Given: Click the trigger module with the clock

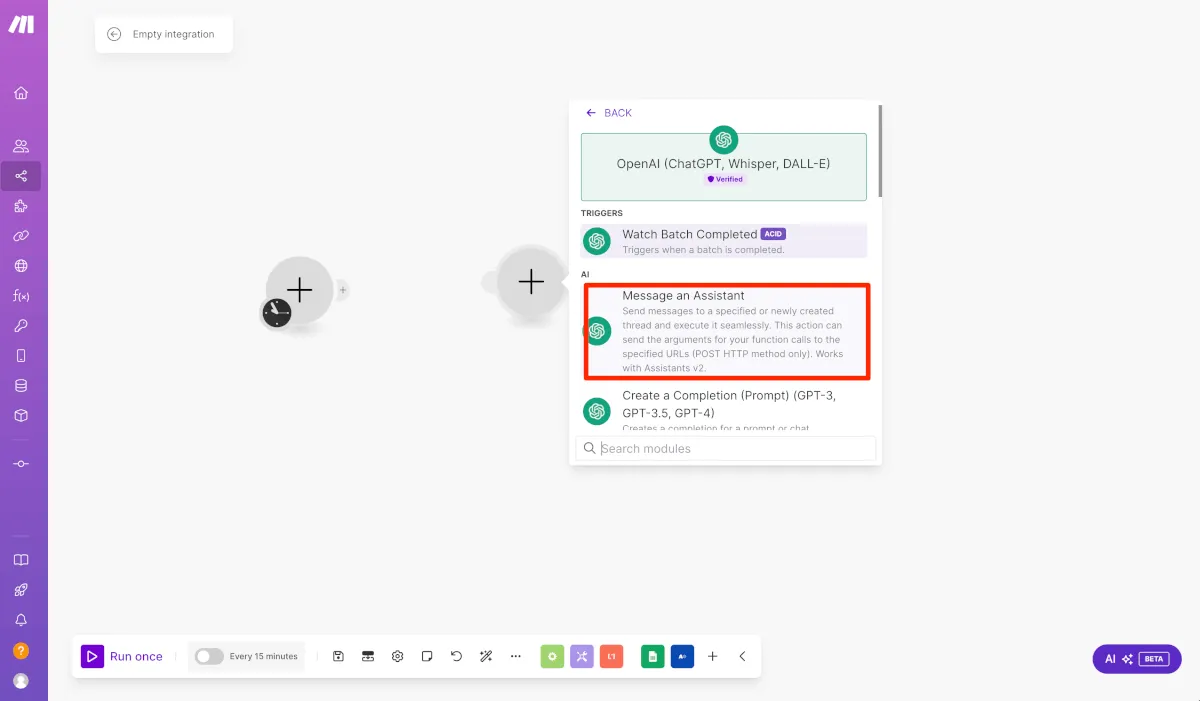Looking at the screenshot, I should coord(300,290).
